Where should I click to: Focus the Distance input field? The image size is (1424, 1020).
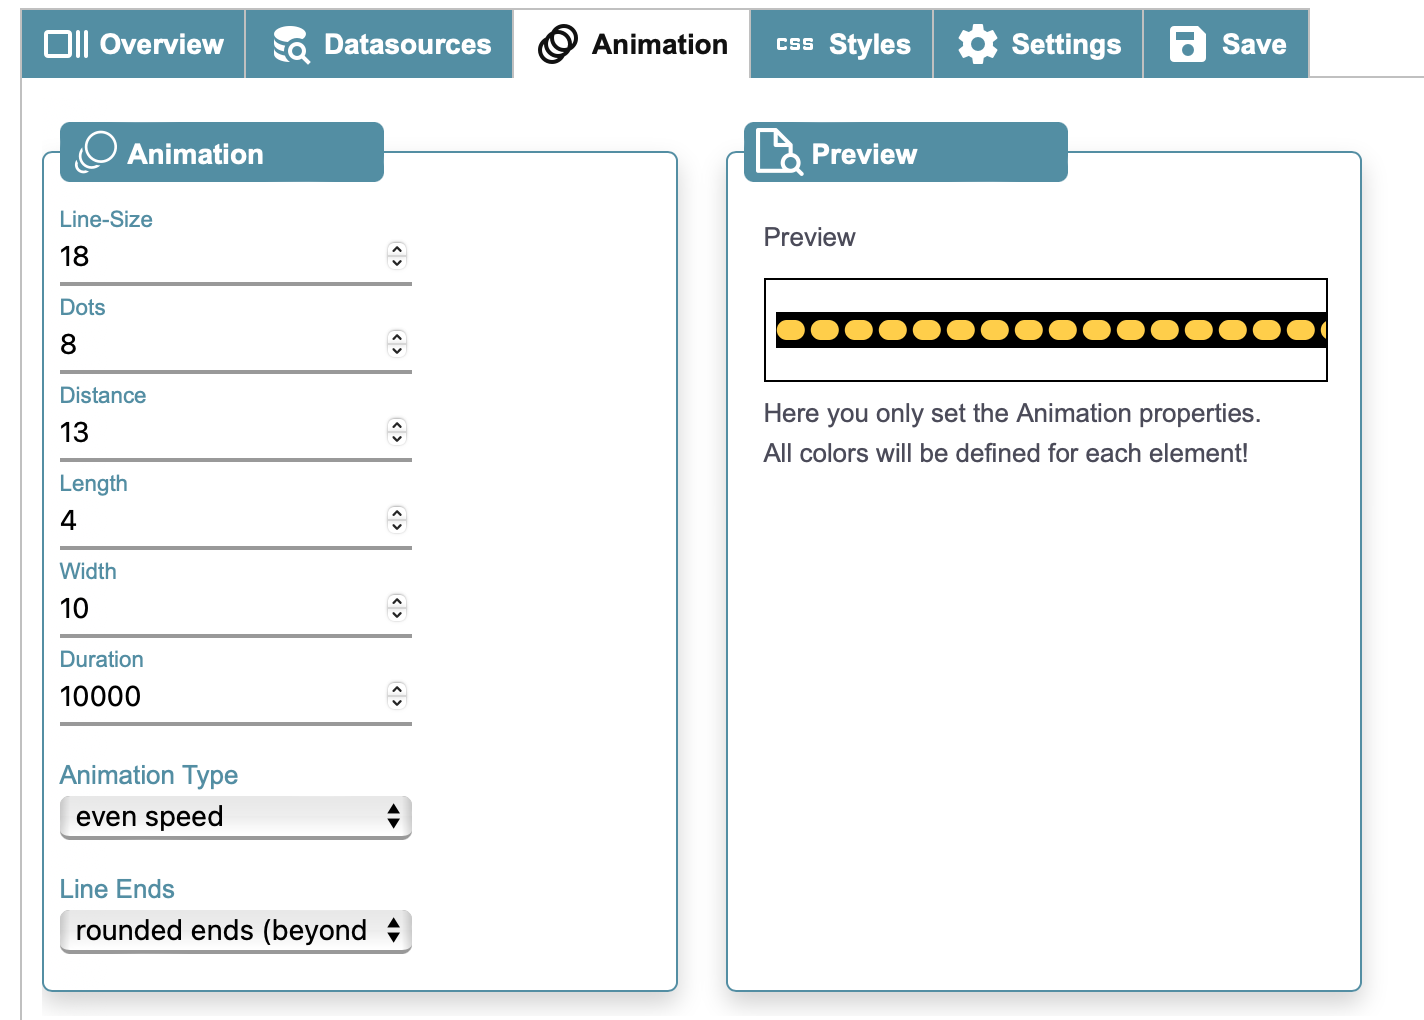click(x=236, y=433)
